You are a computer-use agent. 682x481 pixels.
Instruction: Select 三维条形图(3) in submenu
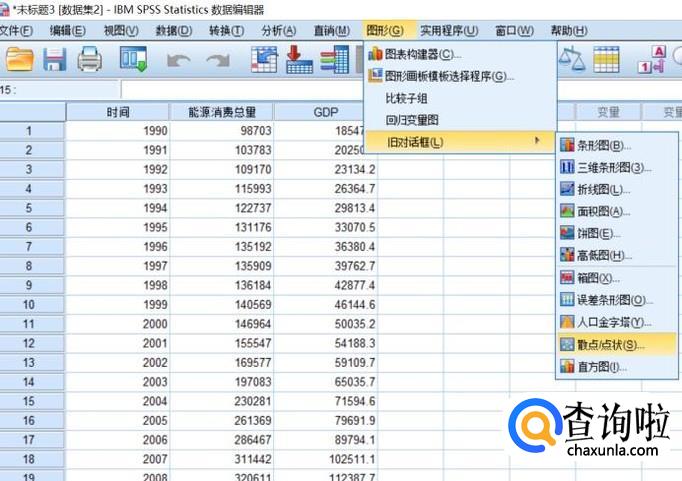point(617,167)
